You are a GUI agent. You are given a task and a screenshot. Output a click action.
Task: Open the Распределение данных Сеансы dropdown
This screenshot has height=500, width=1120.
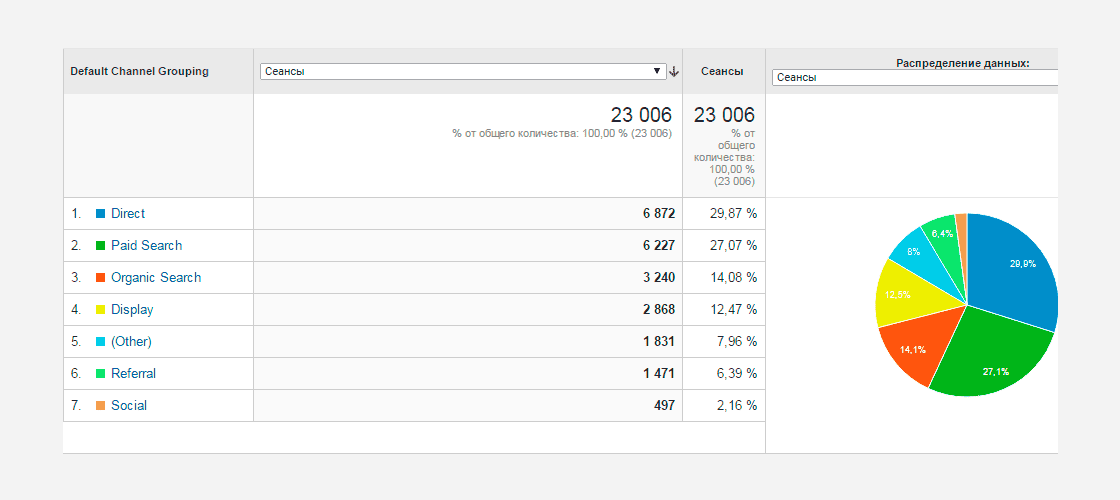point(915,78)
